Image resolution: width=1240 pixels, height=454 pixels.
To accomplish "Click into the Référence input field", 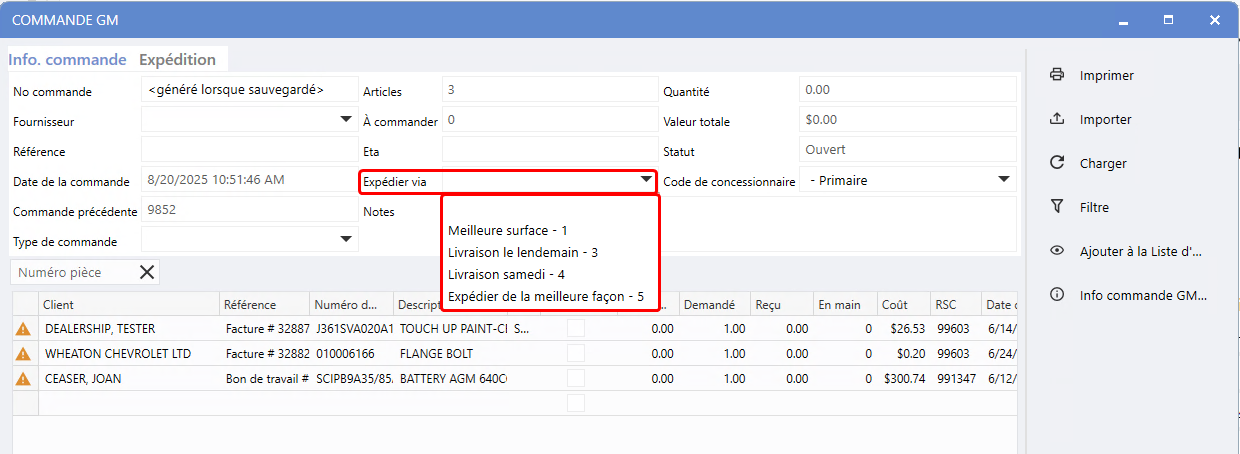I will coord(248,151).
